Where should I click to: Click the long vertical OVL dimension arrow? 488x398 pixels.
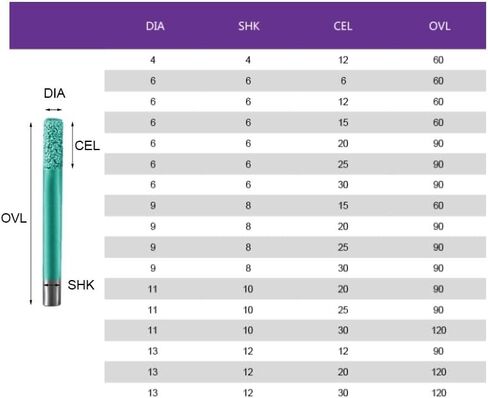click(x=31, y=213)
